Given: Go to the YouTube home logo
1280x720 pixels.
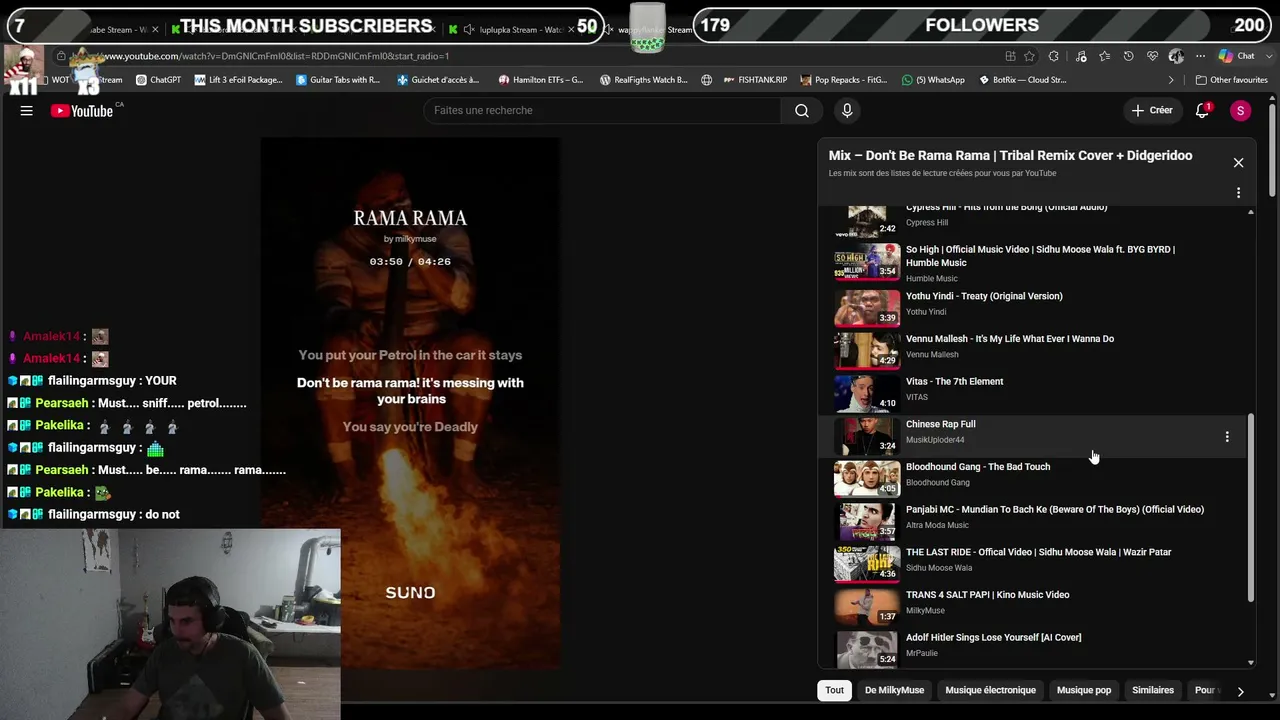Looking at the screenshot, I should (x=82, y=111).
